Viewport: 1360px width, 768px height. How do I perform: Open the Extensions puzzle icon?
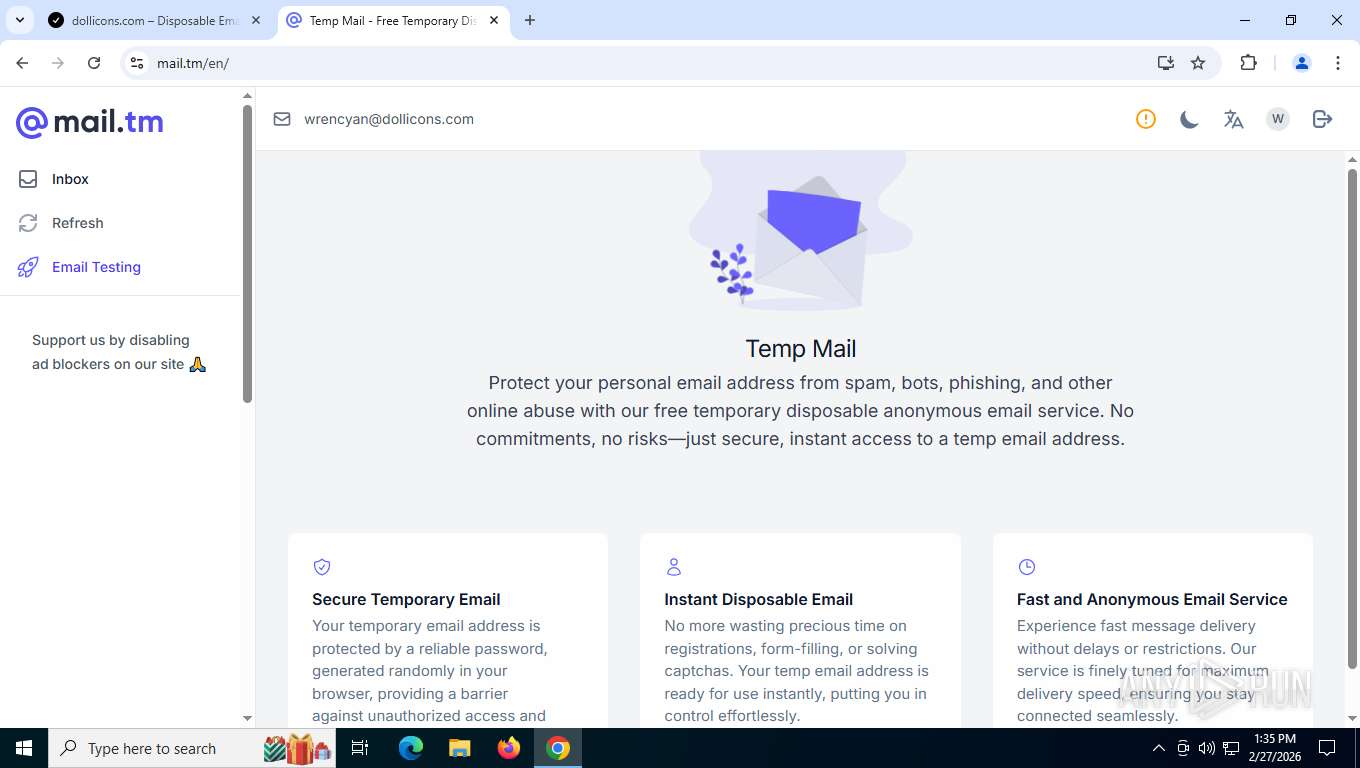click(x=1248, y=63)
